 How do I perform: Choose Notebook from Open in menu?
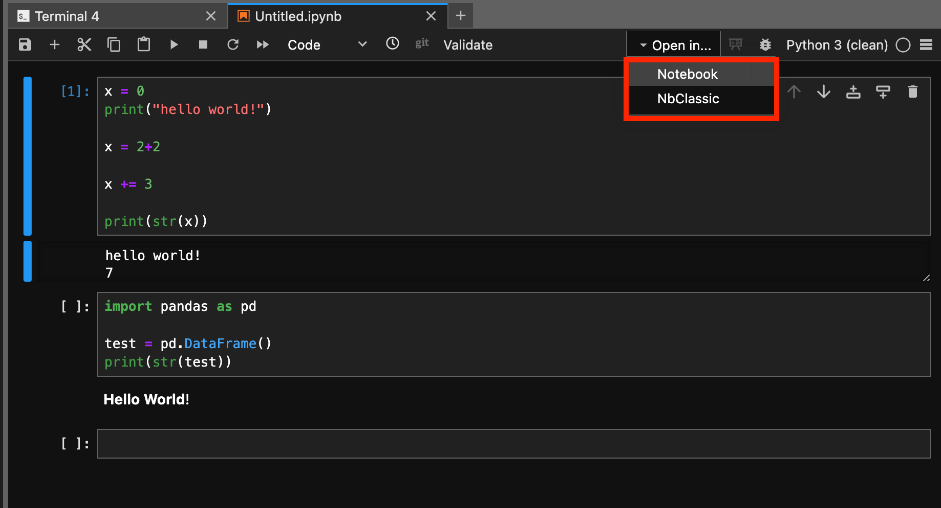[701, 74]
